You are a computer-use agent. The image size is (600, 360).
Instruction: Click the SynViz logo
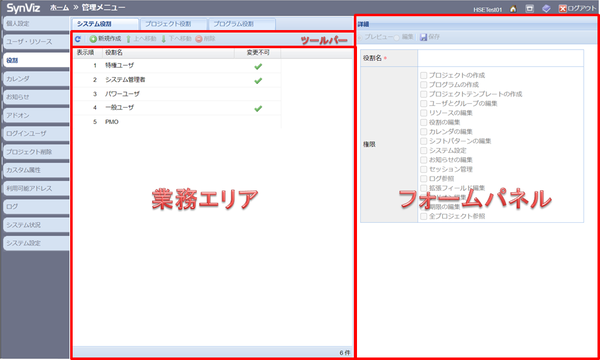pyautogui.click(x=23, y=8)
